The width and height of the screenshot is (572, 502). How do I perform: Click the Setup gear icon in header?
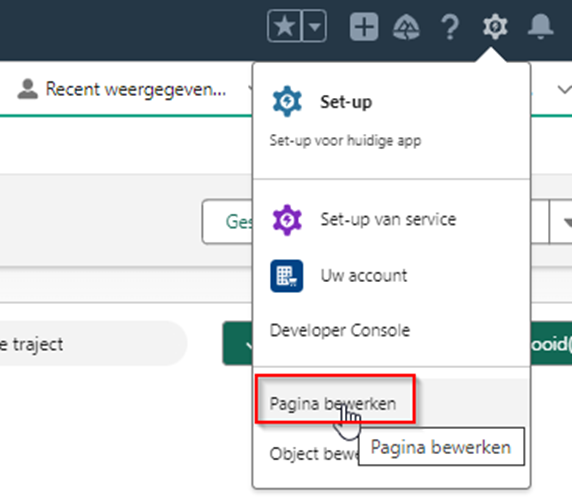pyautogui.click(x=495, y=27)
